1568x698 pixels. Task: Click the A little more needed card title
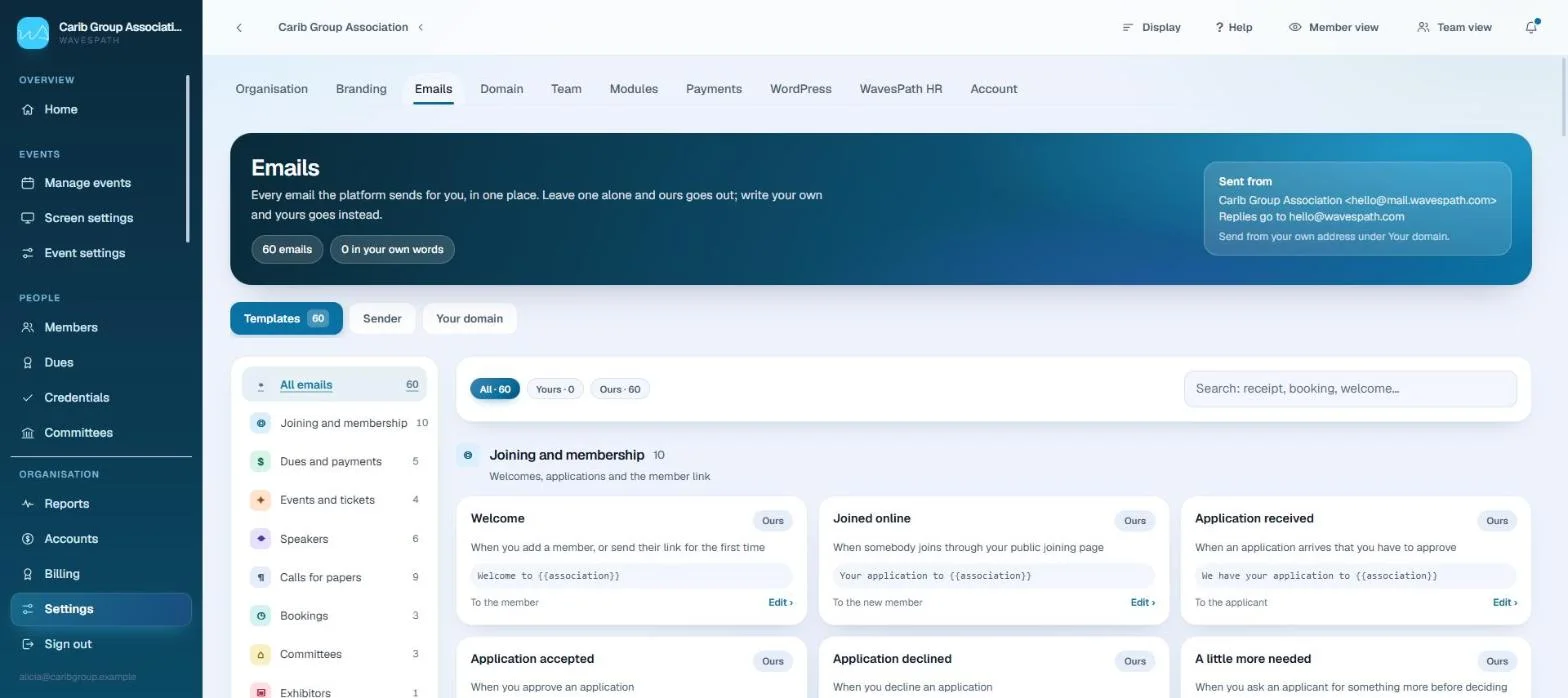point(1253,659)
